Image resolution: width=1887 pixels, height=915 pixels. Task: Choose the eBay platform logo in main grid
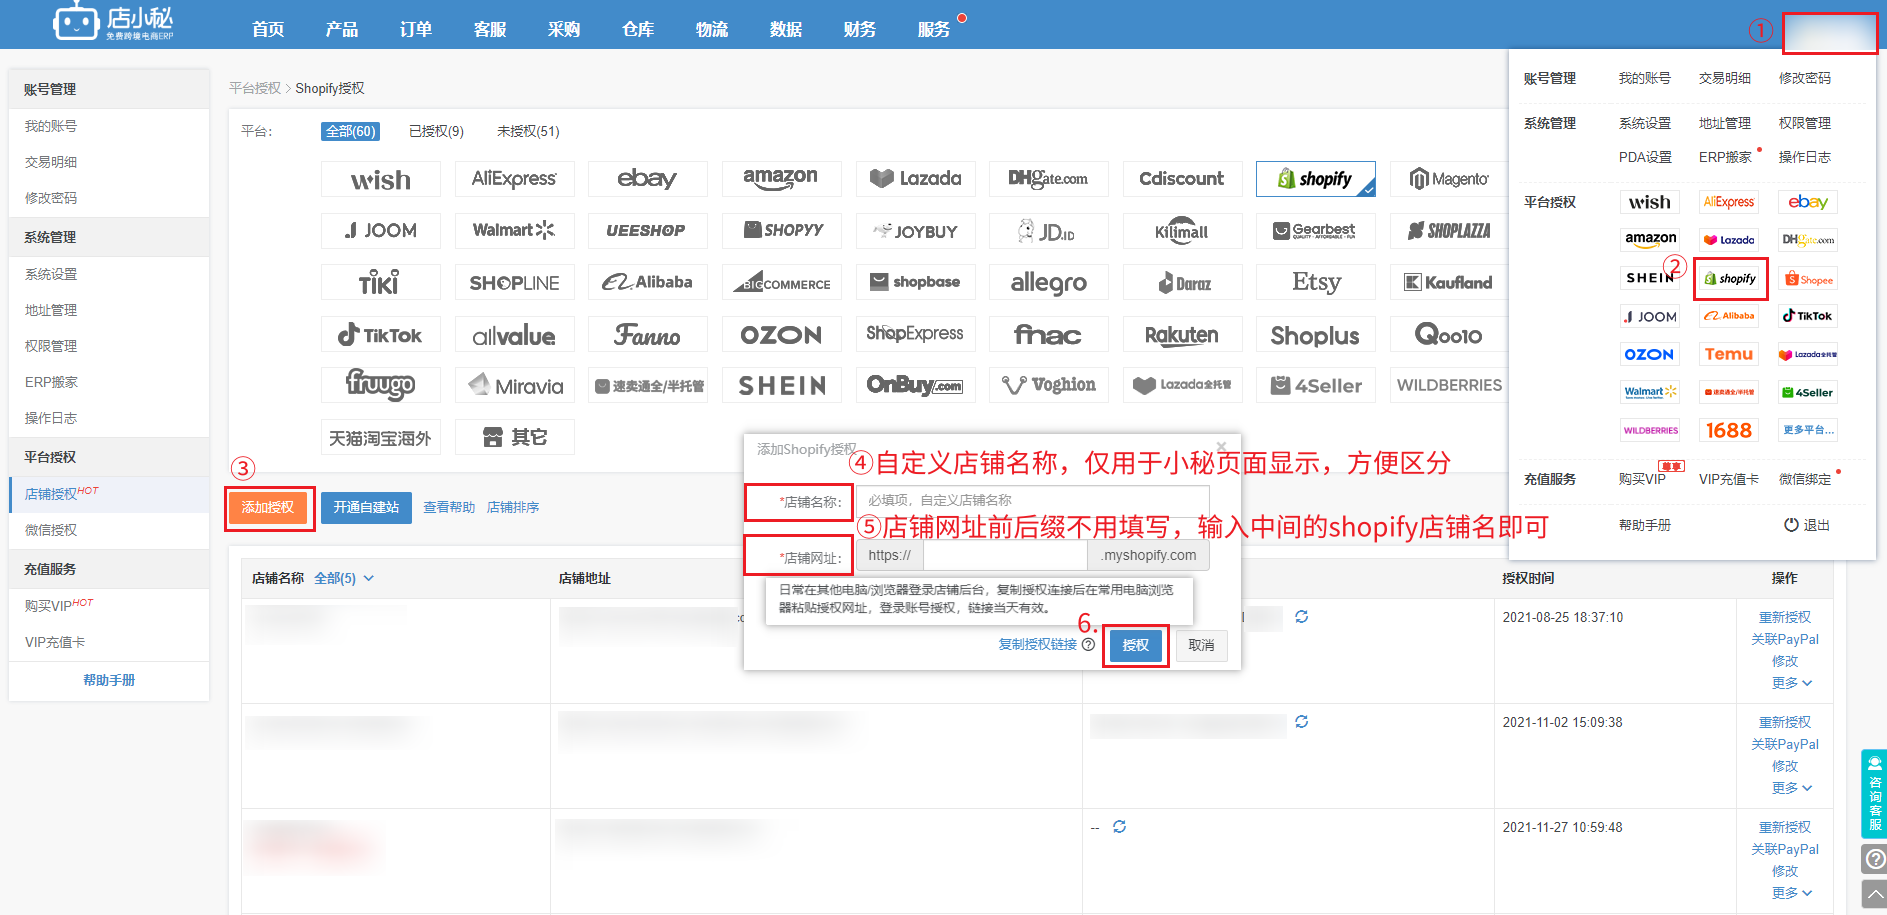pos(647,179)
